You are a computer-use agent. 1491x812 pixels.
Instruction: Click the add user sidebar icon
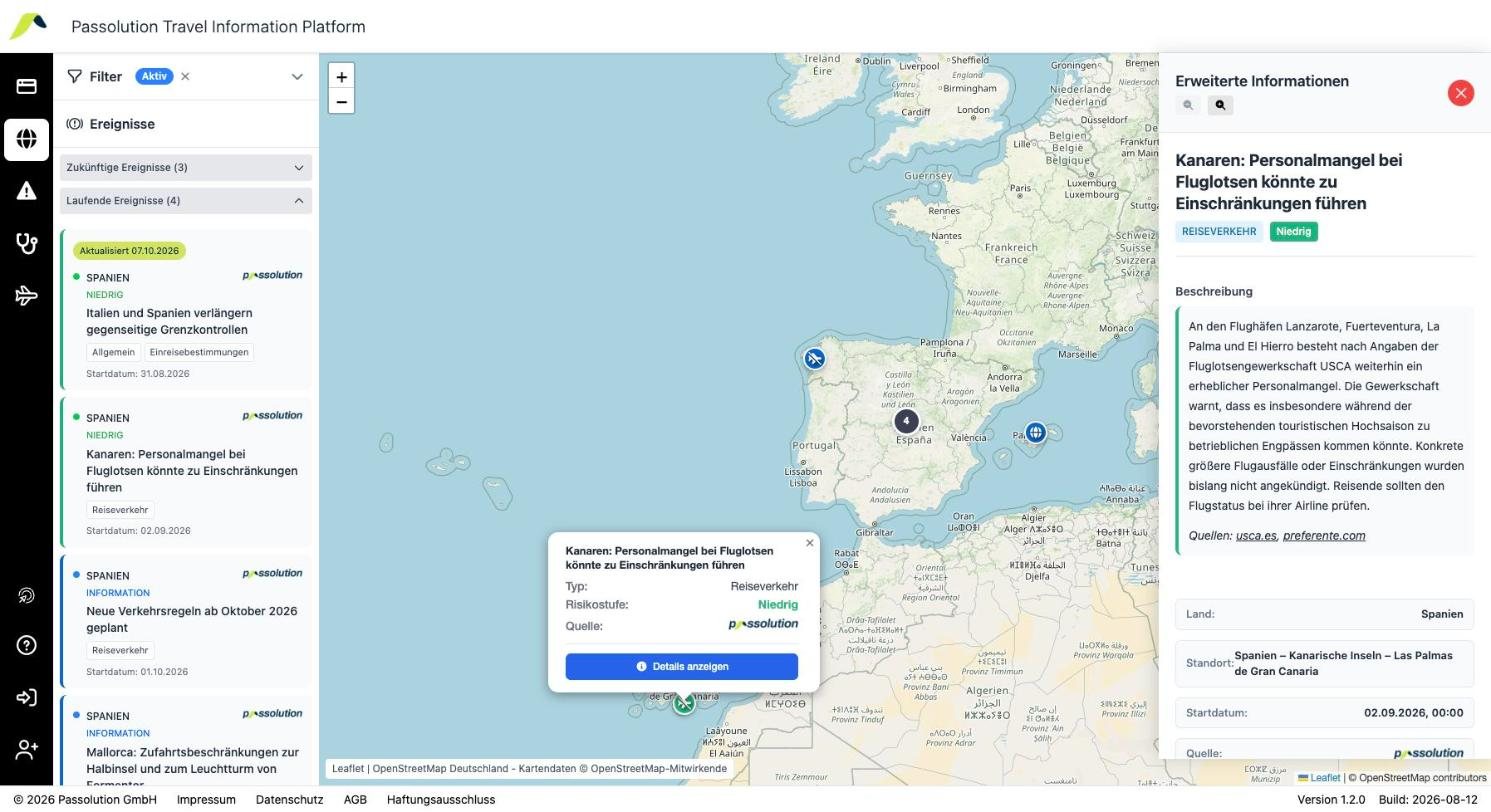26,749
